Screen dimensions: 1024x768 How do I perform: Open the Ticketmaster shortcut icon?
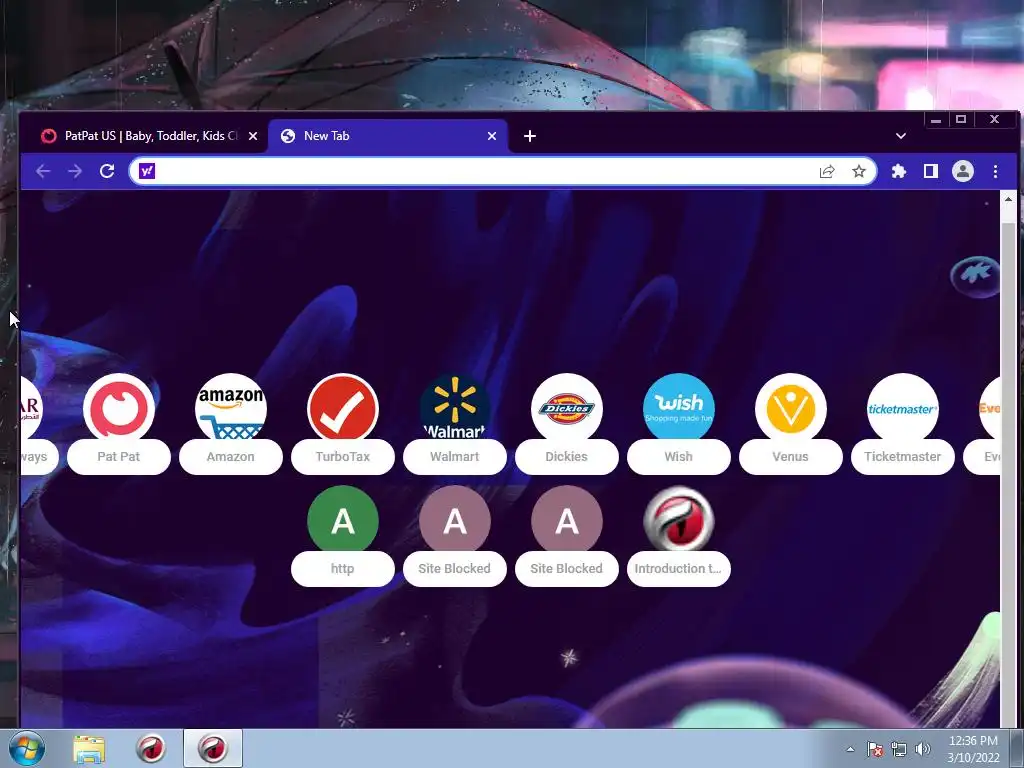(903, 408)
